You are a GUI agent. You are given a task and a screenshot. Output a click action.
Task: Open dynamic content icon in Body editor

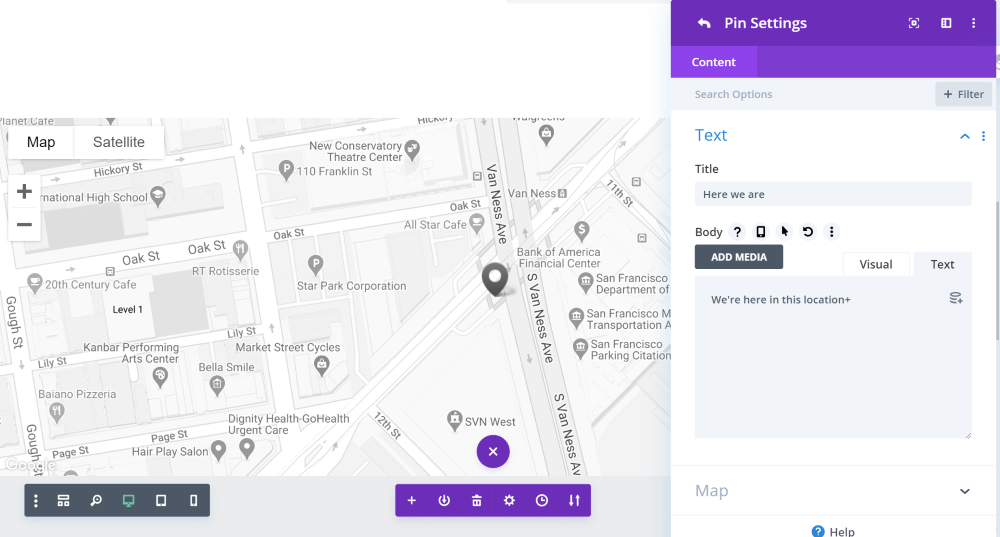pos(955,298)
